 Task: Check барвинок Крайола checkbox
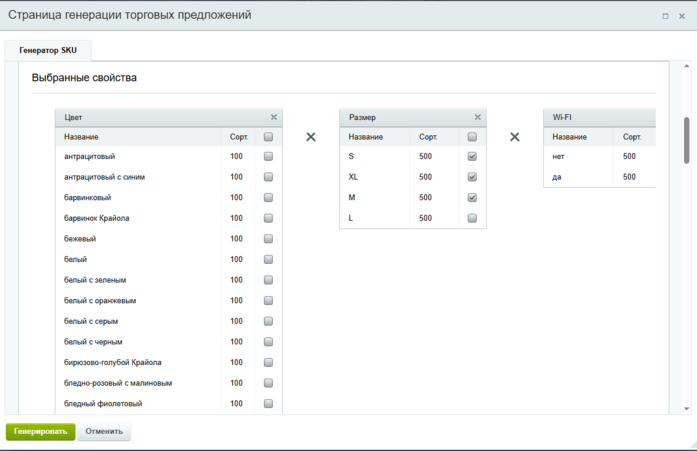click(268, 218)
